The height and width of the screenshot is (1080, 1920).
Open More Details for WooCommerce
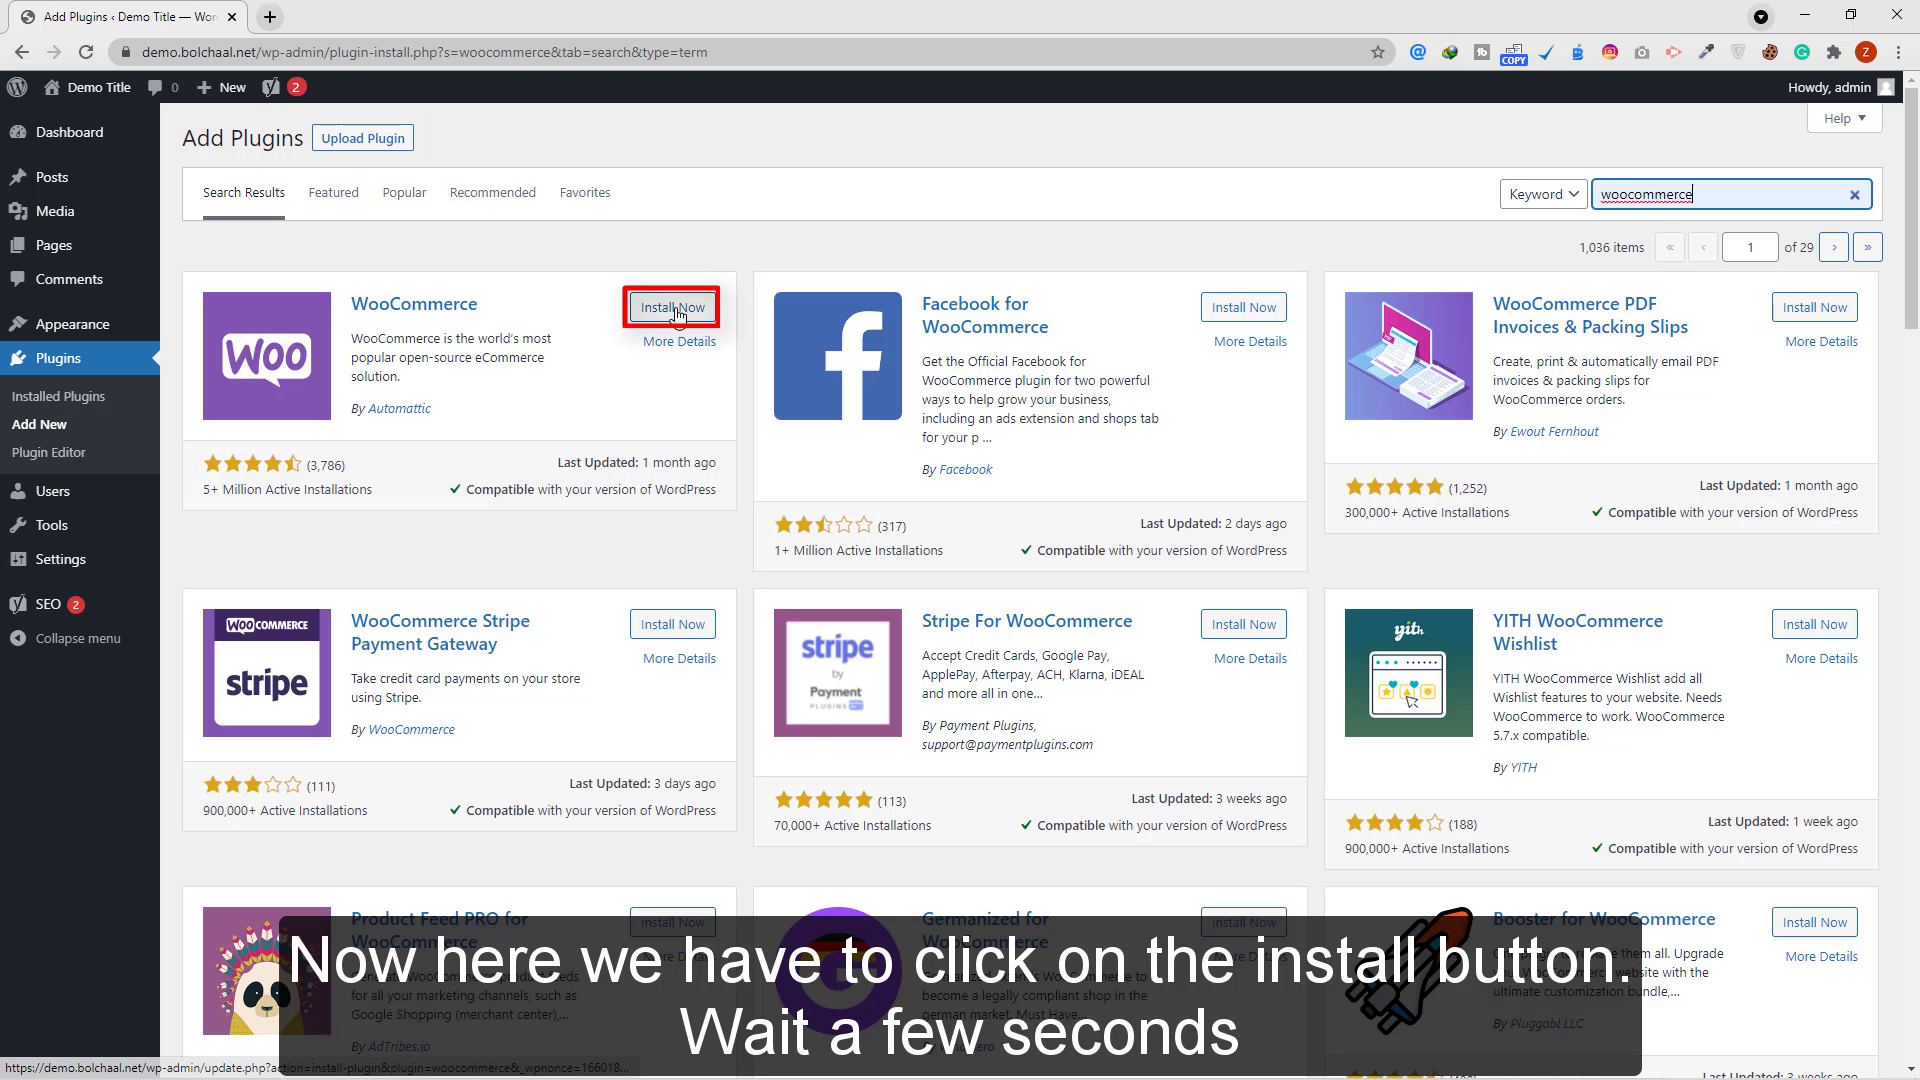coord(679,341)
